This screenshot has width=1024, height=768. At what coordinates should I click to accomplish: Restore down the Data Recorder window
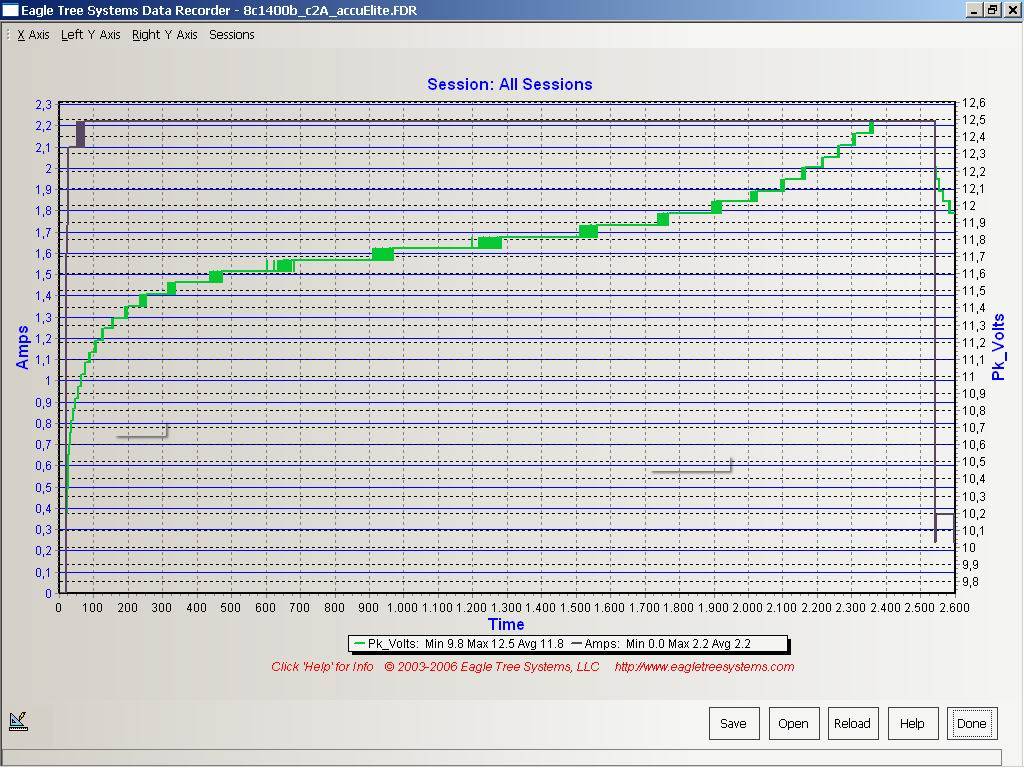click(x=992, y=10)
